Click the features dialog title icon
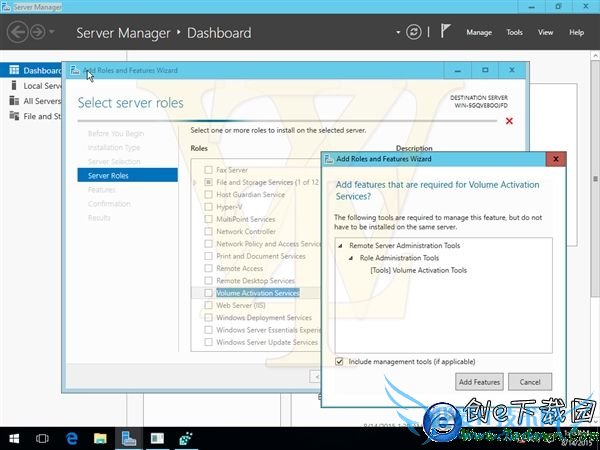 (x=329, y=159)
